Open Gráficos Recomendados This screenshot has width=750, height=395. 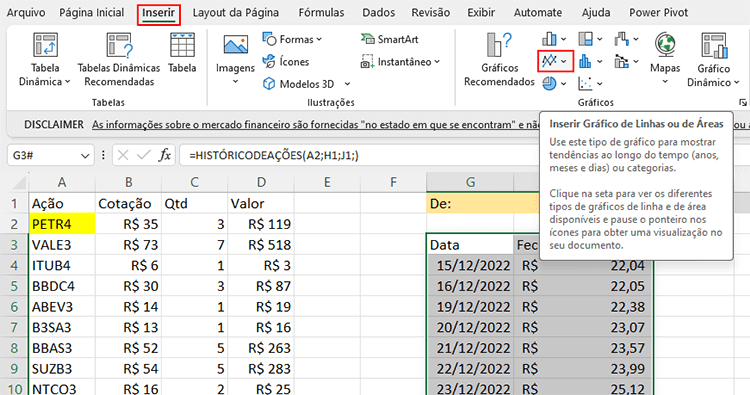tap(499, 60)
